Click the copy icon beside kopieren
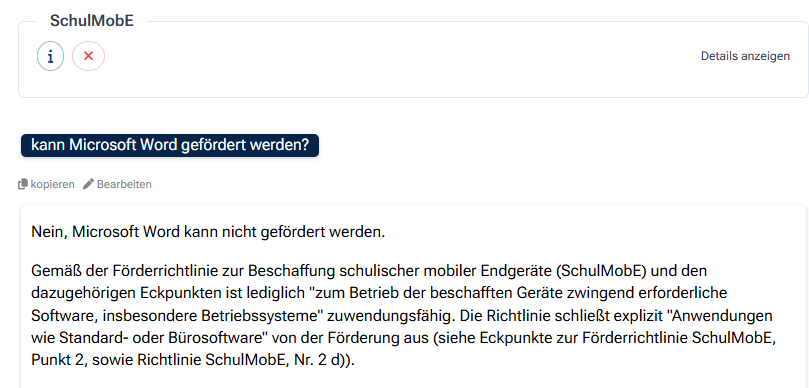809x388 pixels. (23, 184)
